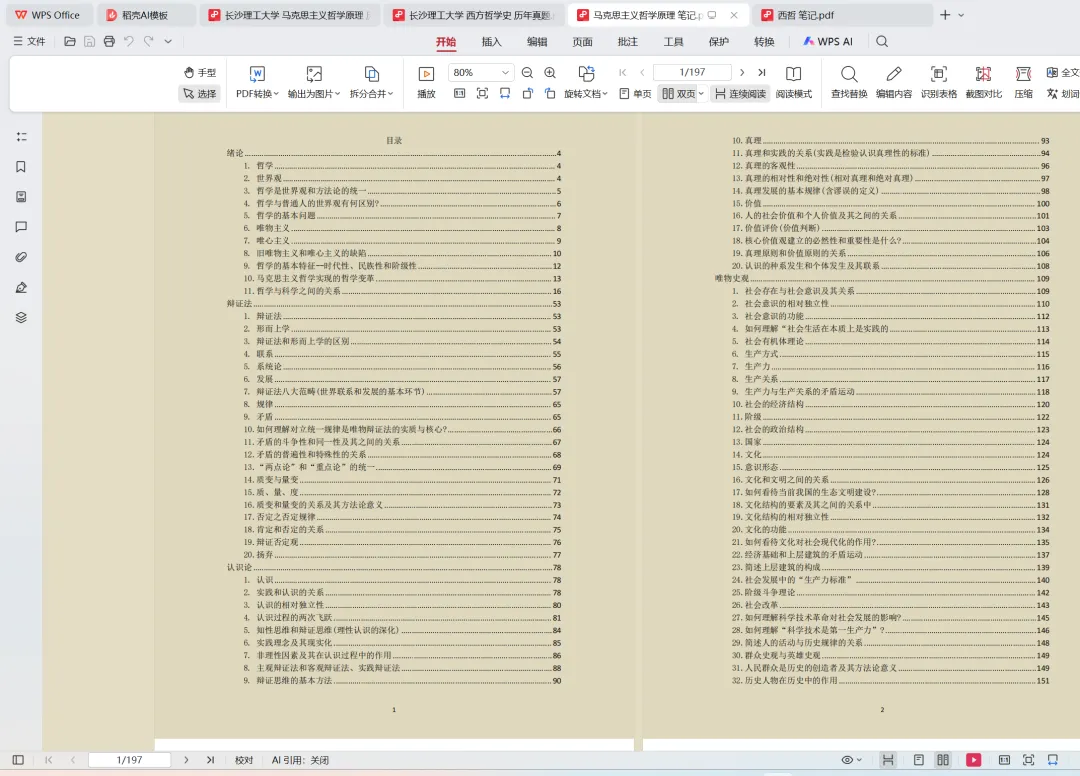
Task: Open the 工具 ribbon tab
Action: (673, 42)
